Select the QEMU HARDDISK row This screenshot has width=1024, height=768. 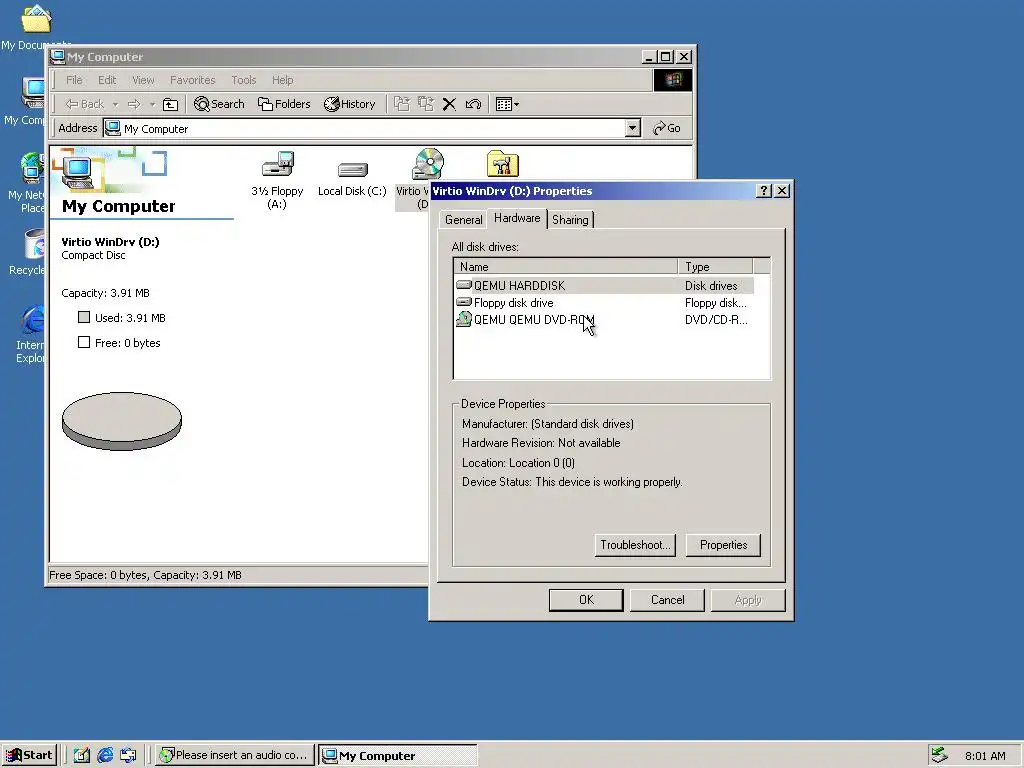click(604, 285)
